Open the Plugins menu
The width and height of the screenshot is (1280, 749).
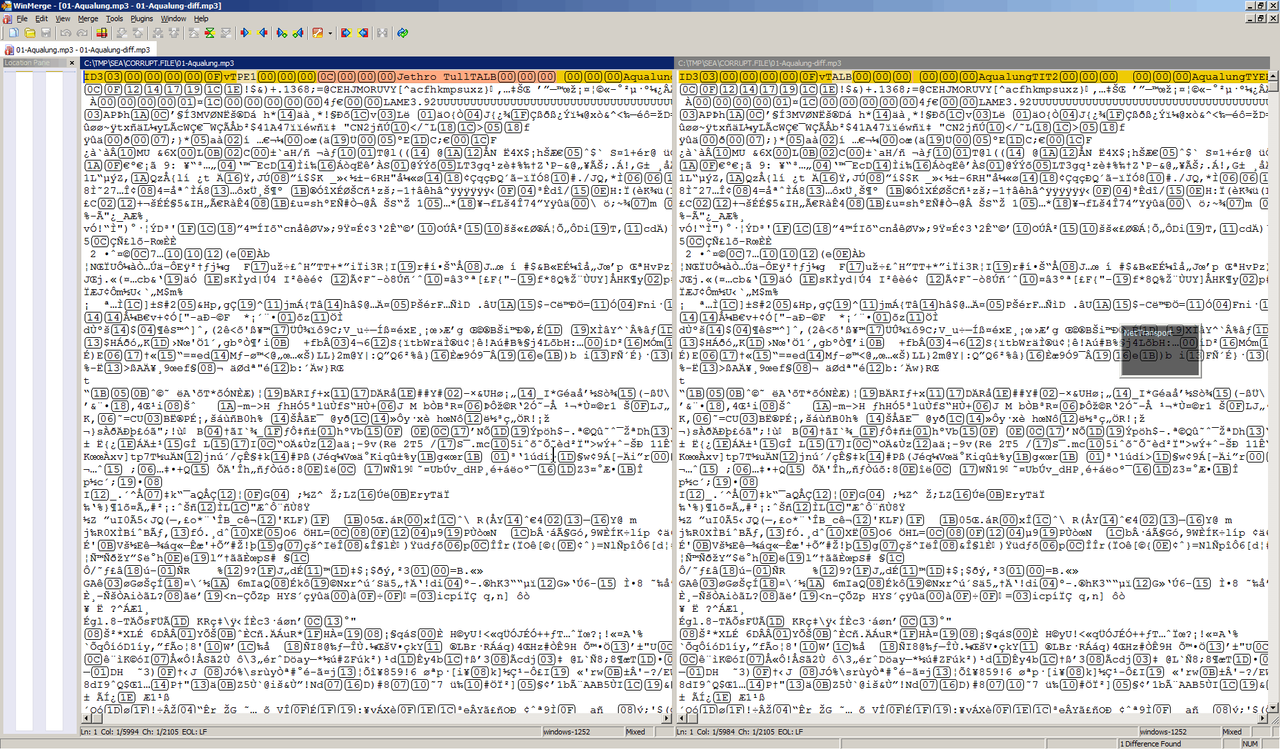click(x=141, y=19)
